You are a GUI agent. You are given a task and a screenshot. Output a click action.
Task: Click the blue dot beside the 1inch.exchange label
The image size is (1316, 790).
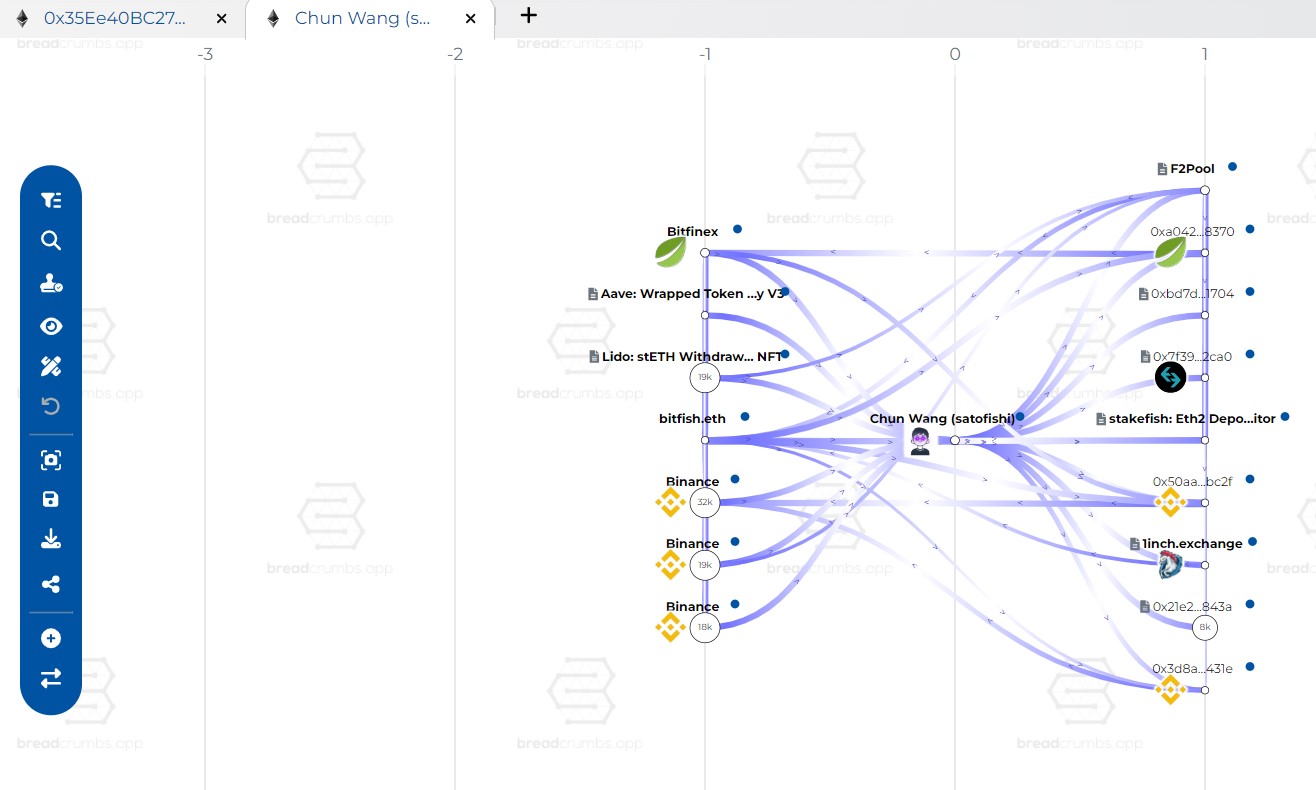(x=1252, y=541)
